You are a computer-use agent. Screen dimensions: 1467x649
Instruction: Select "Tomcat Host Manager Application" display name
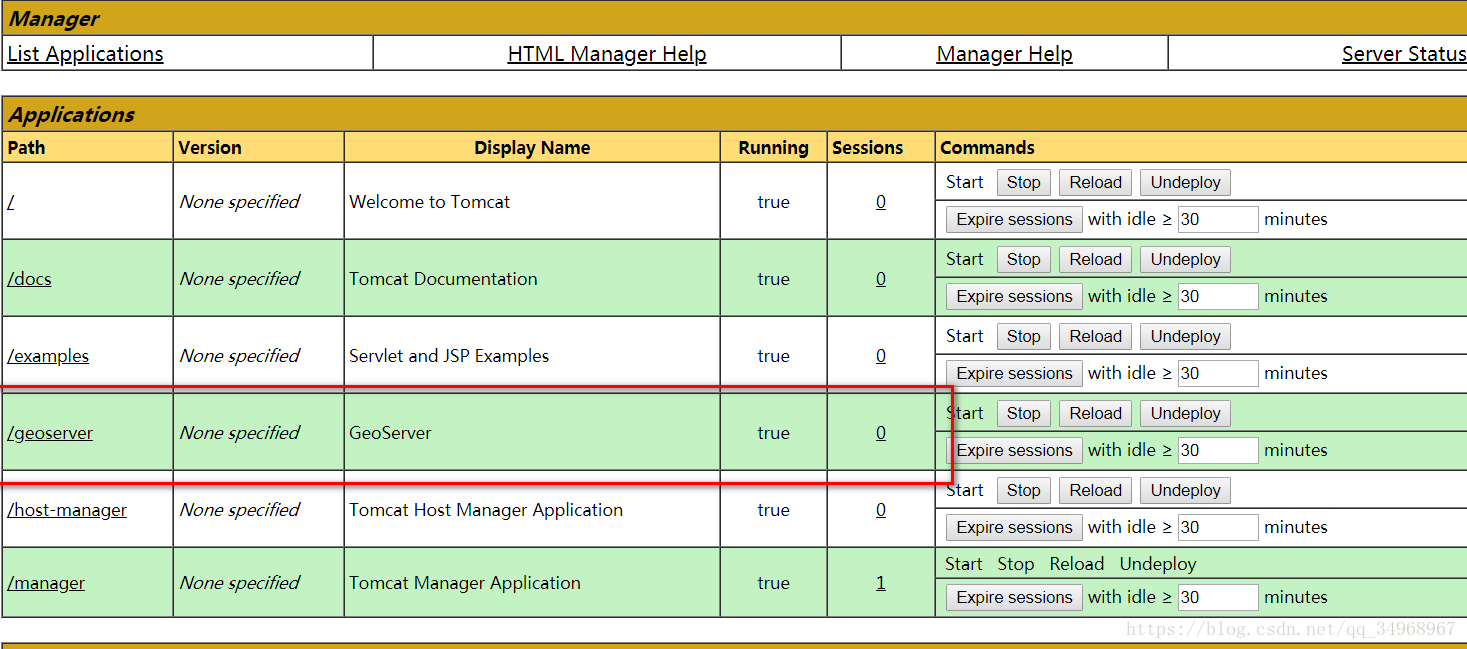[486, 510]
